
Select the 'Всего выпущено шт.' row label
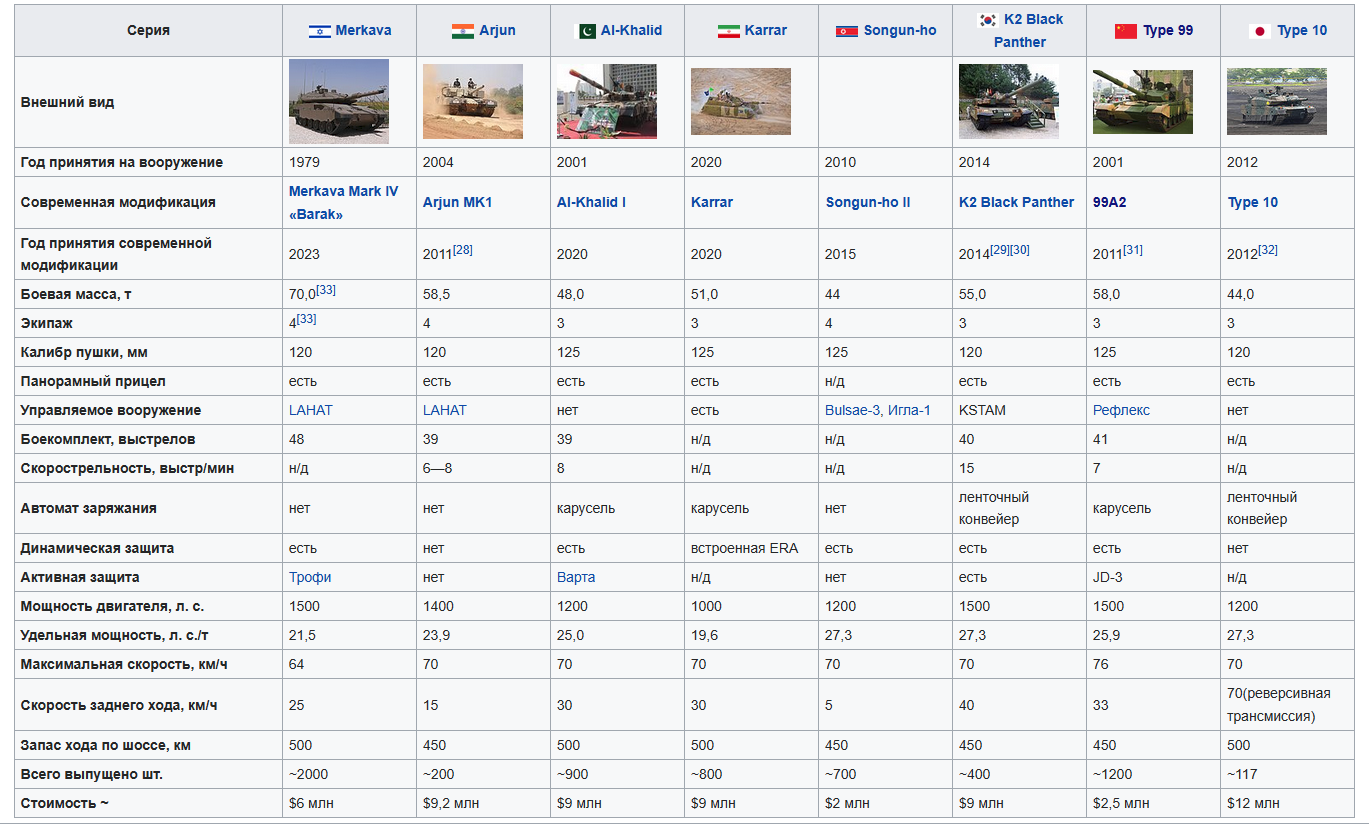148,774
